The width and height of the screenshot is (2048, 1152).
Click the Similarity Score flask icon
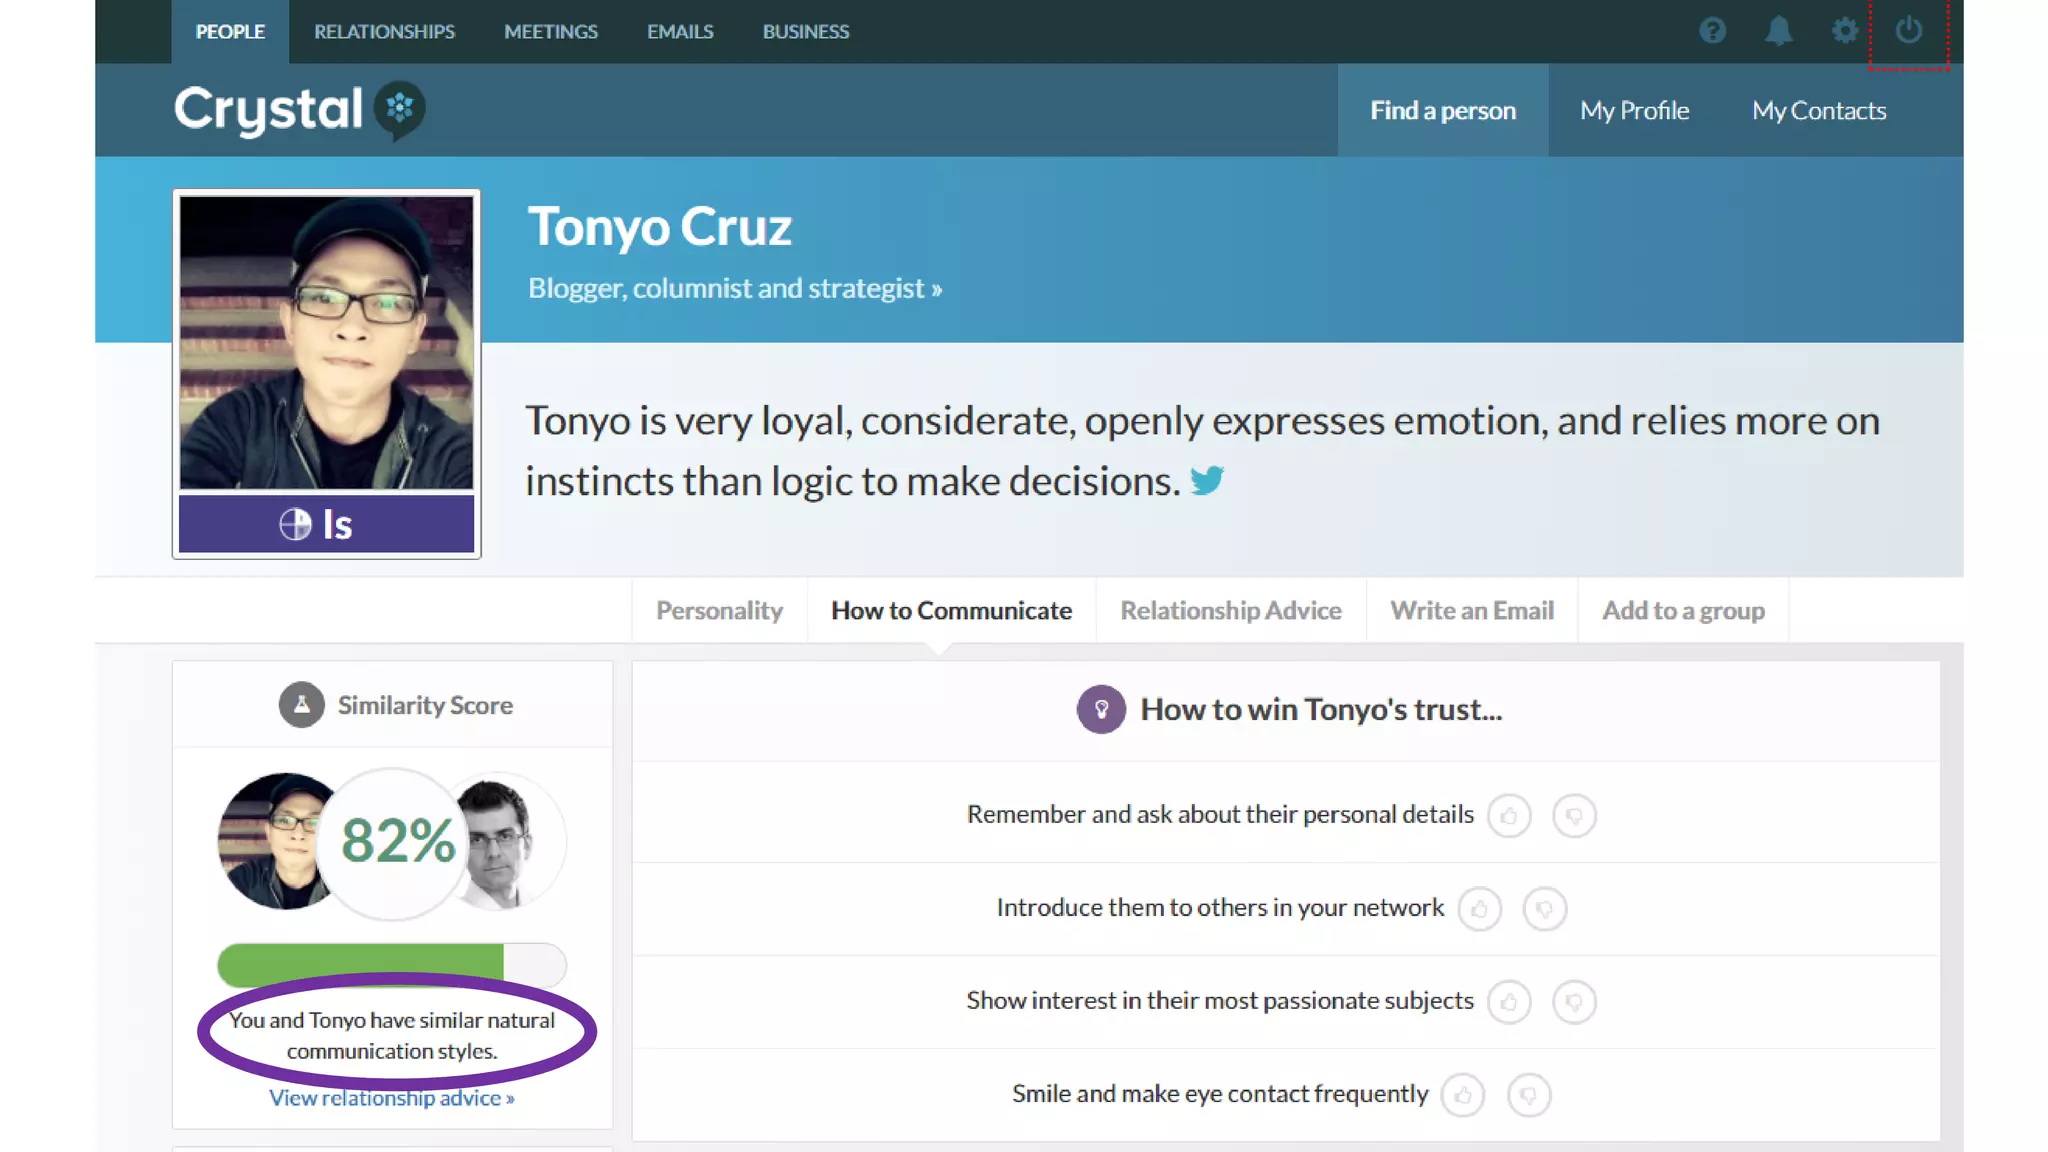click(x=301, y=705)
